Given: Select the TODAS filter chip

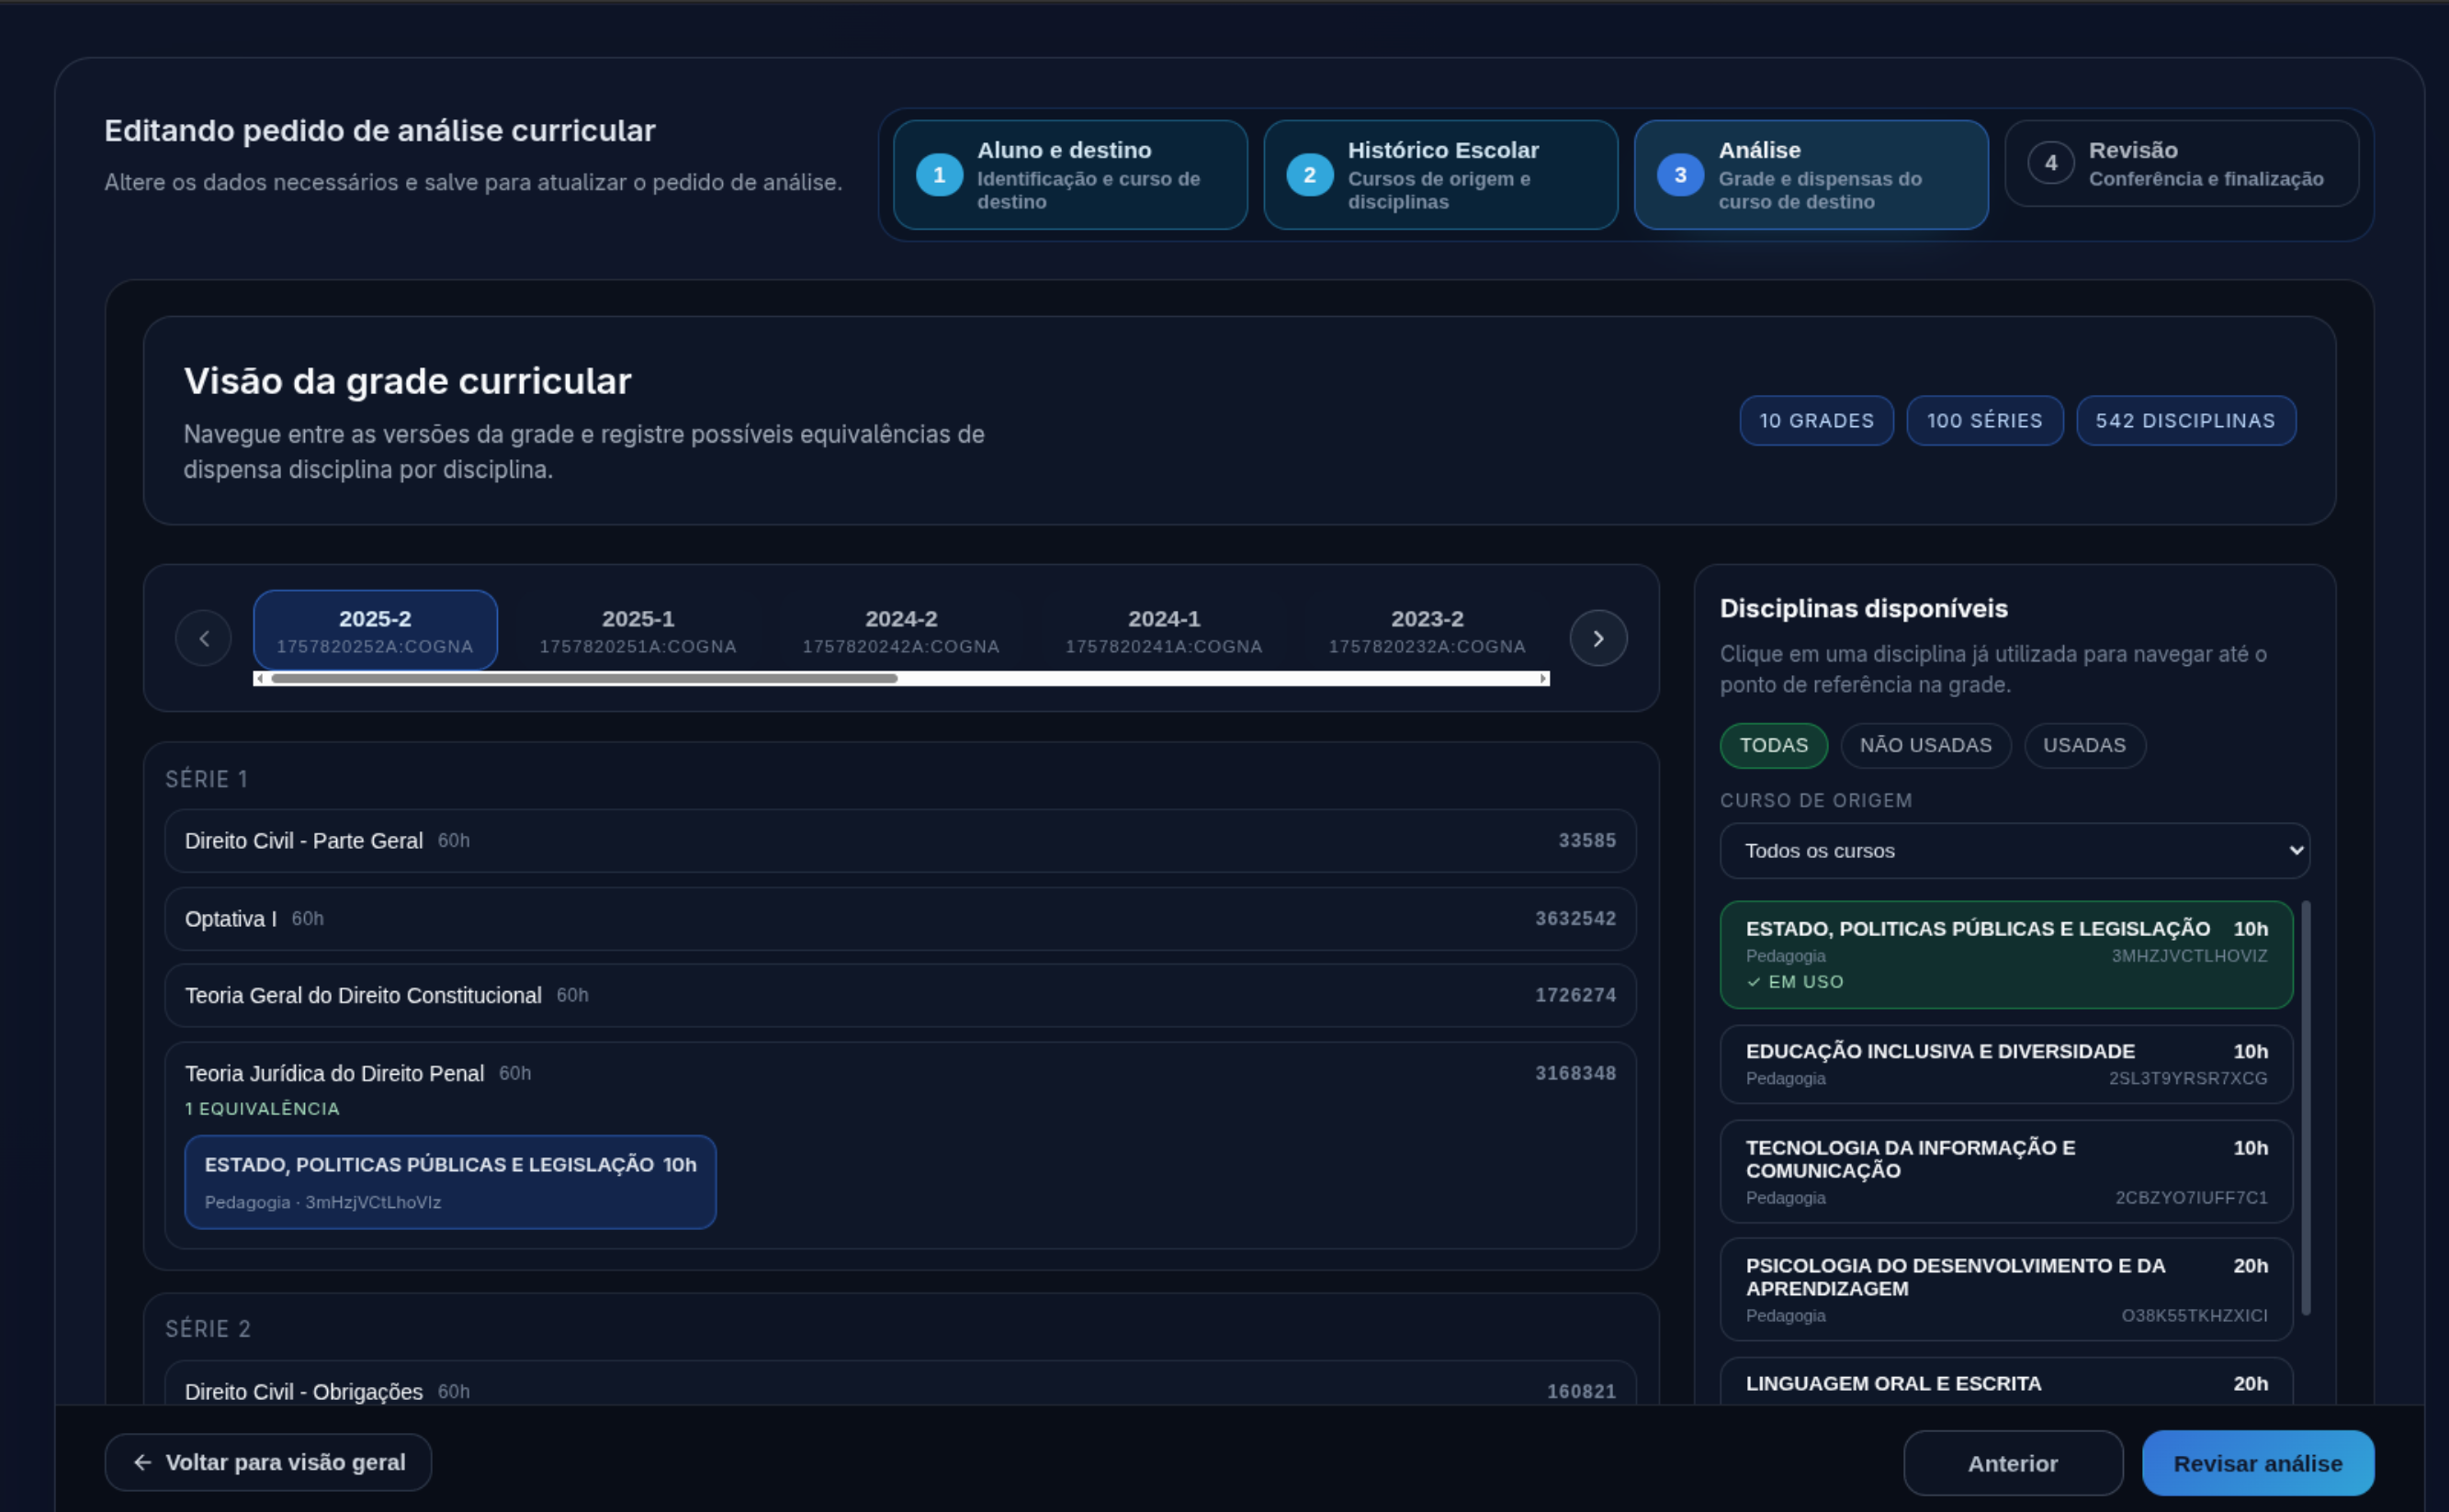Looking at the screenshot, I should pyautogui.click(x=1772, y=745).
